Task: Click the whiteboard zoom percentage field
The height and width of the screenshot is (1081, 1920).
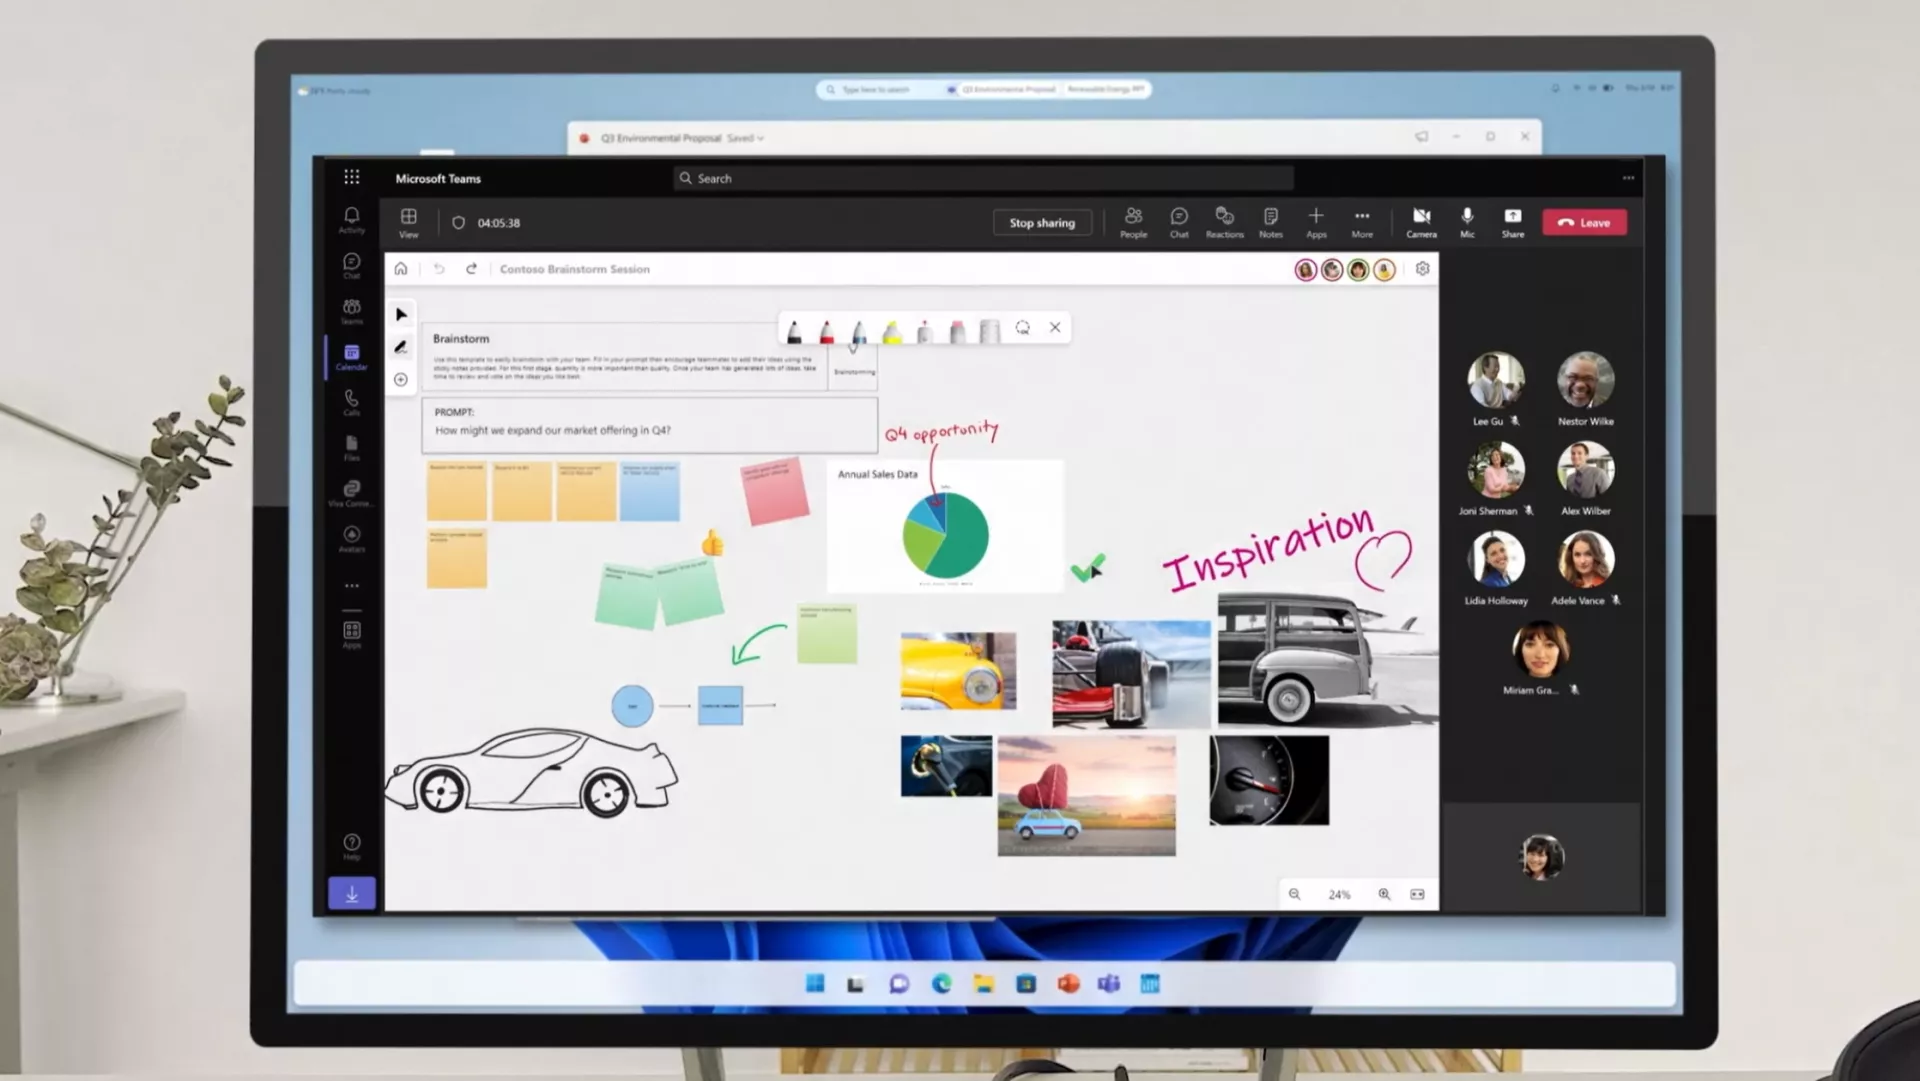Action: click(x=1338, y=894)
